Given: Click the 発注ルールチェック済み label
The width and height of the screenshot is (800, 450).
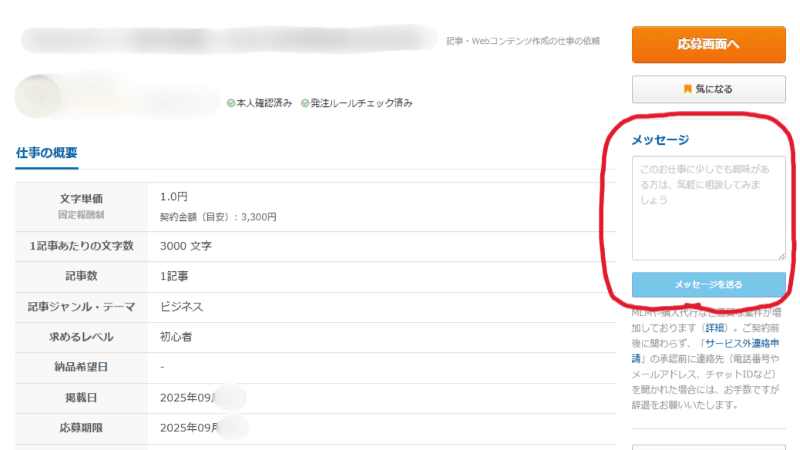Looking at the screenshot, I should coord(361,103).
